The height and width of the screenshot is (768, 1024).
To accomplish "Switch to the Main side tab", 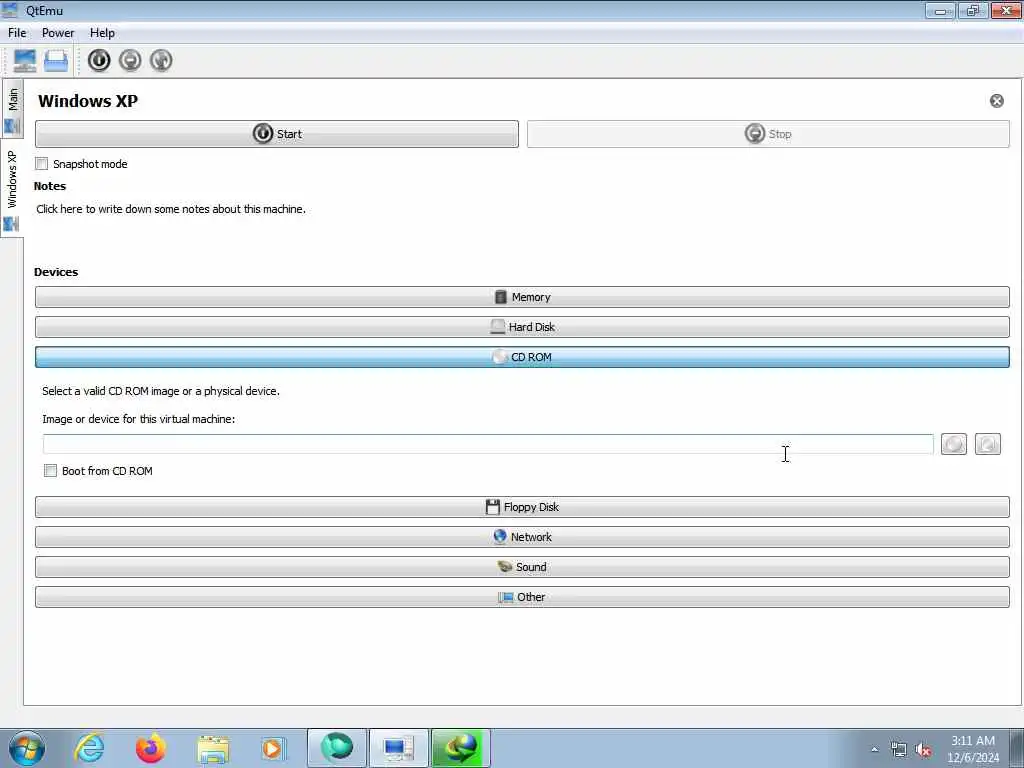I will [12, 108].
